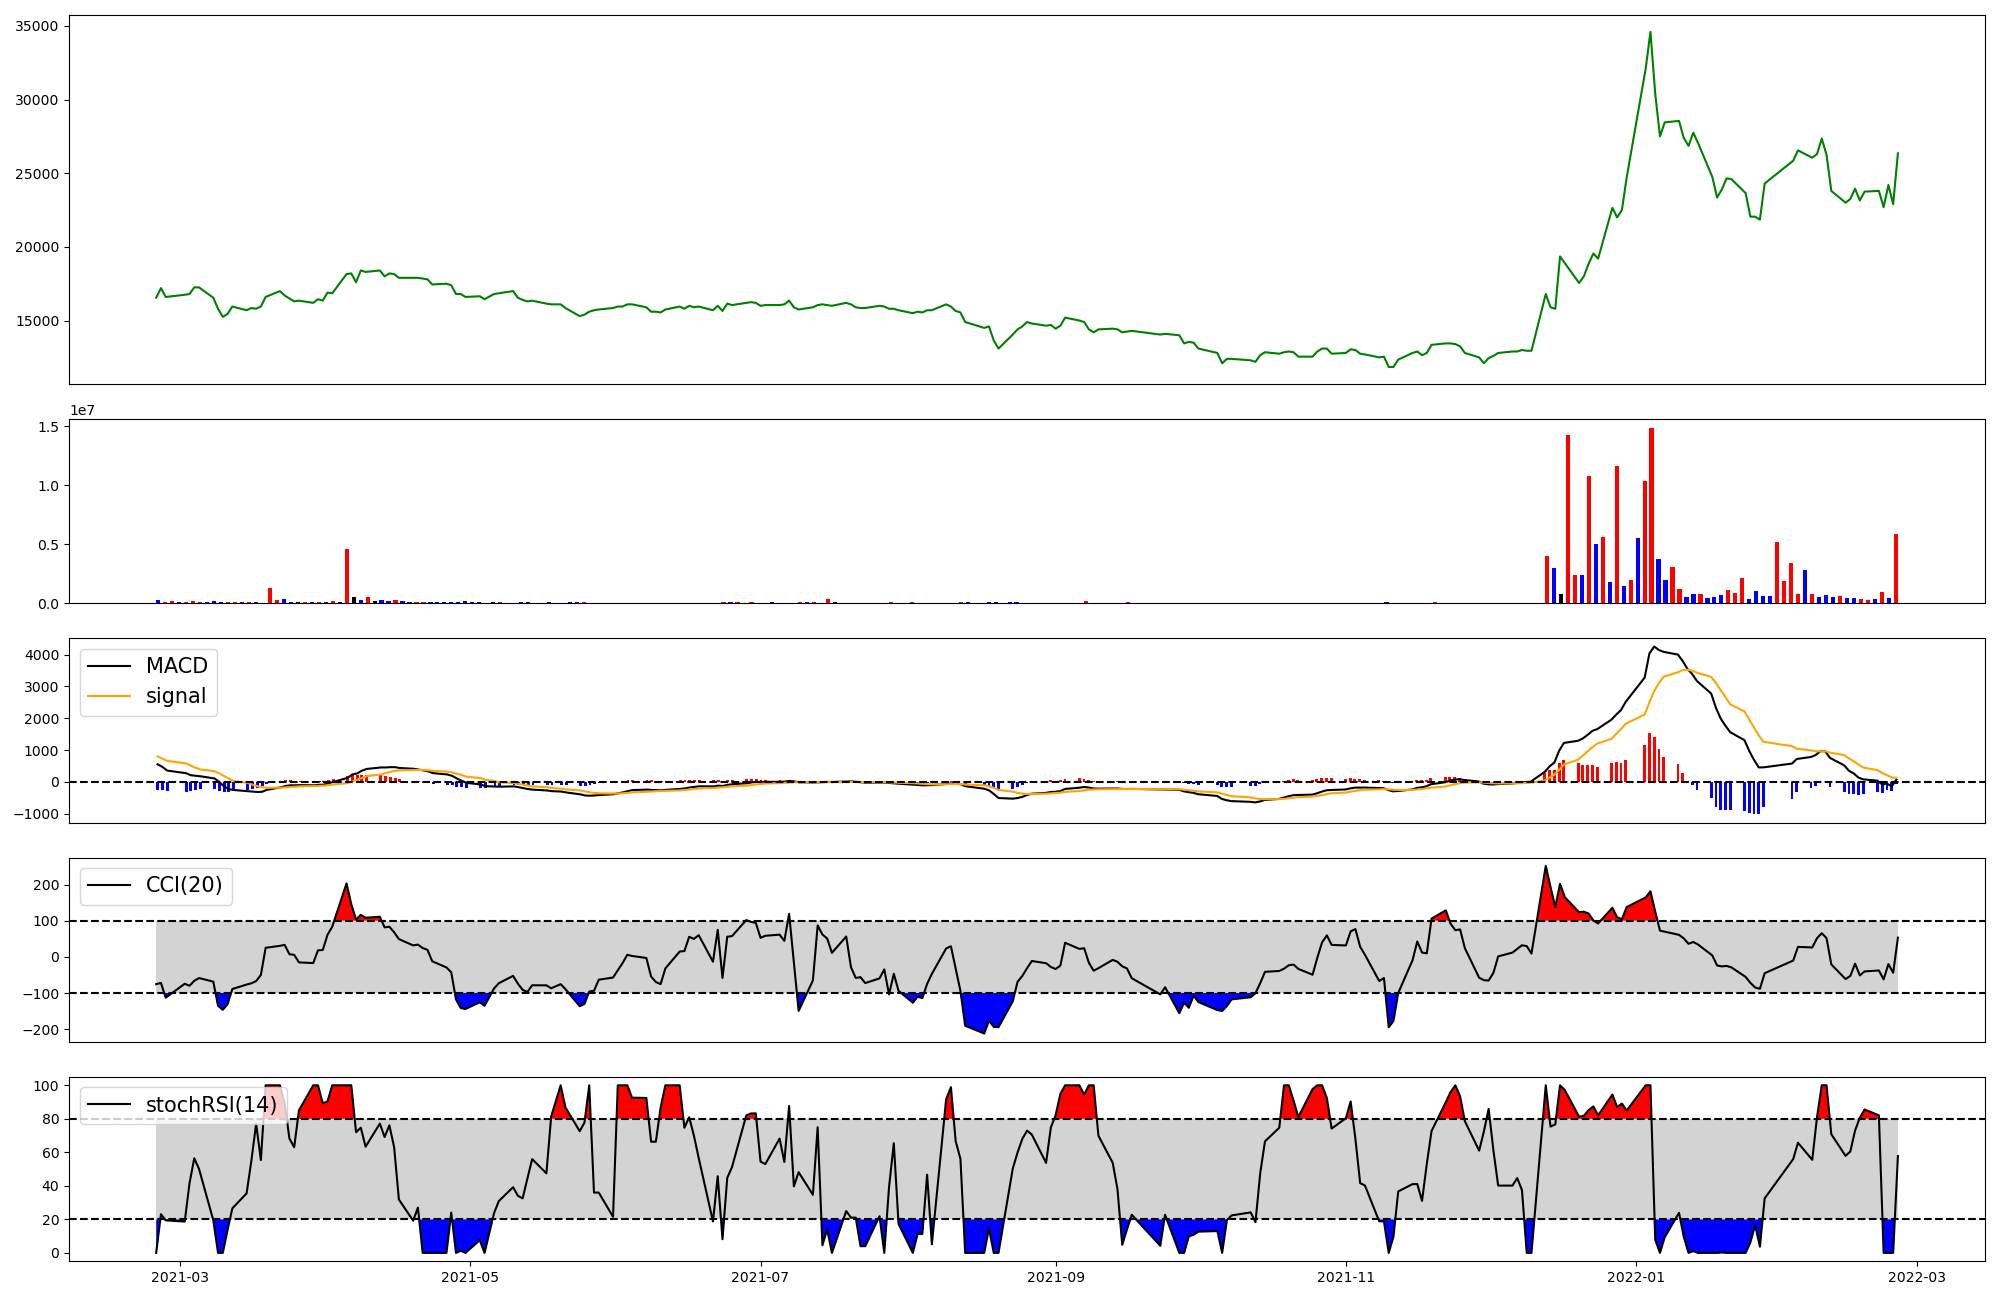2000x1300 pixels.
Task: Select the 2022-01 x-axis tick label
Action: pos(1636,1277)
